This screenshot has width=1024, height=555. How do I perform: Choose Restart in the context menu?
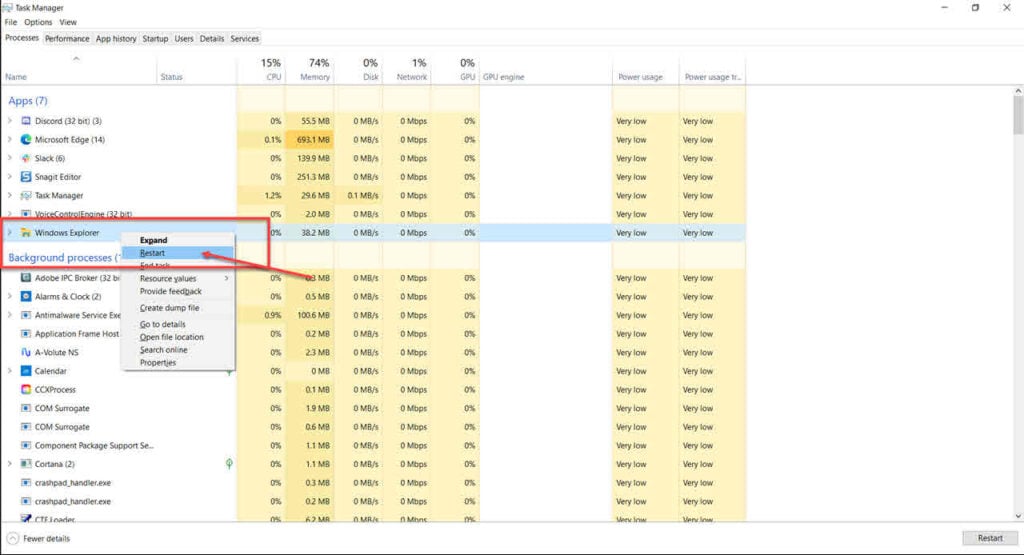tap(178, 253)
